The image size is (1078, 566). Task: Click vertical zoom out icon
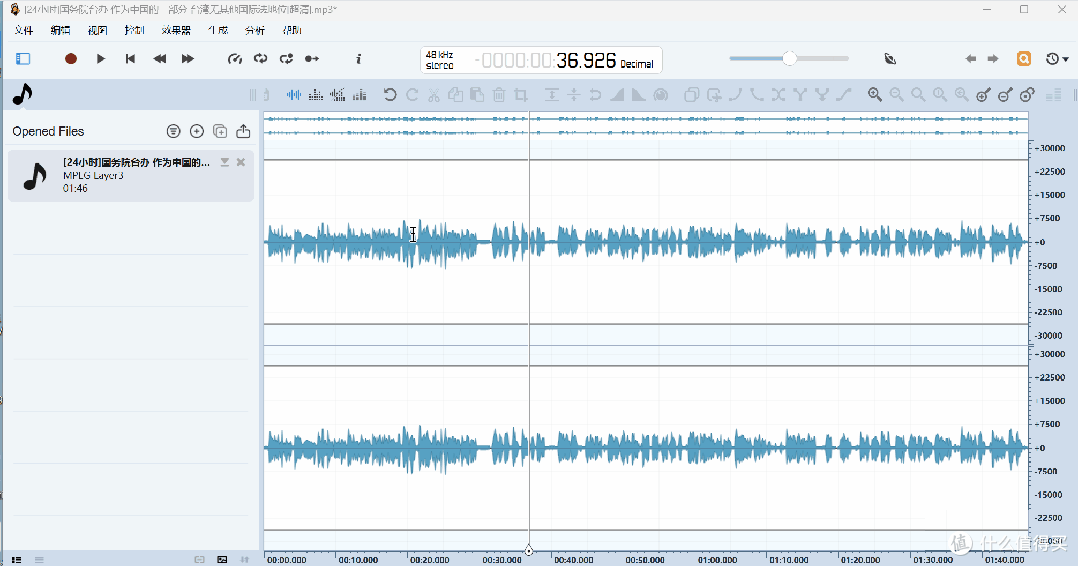pos(1006,95)
